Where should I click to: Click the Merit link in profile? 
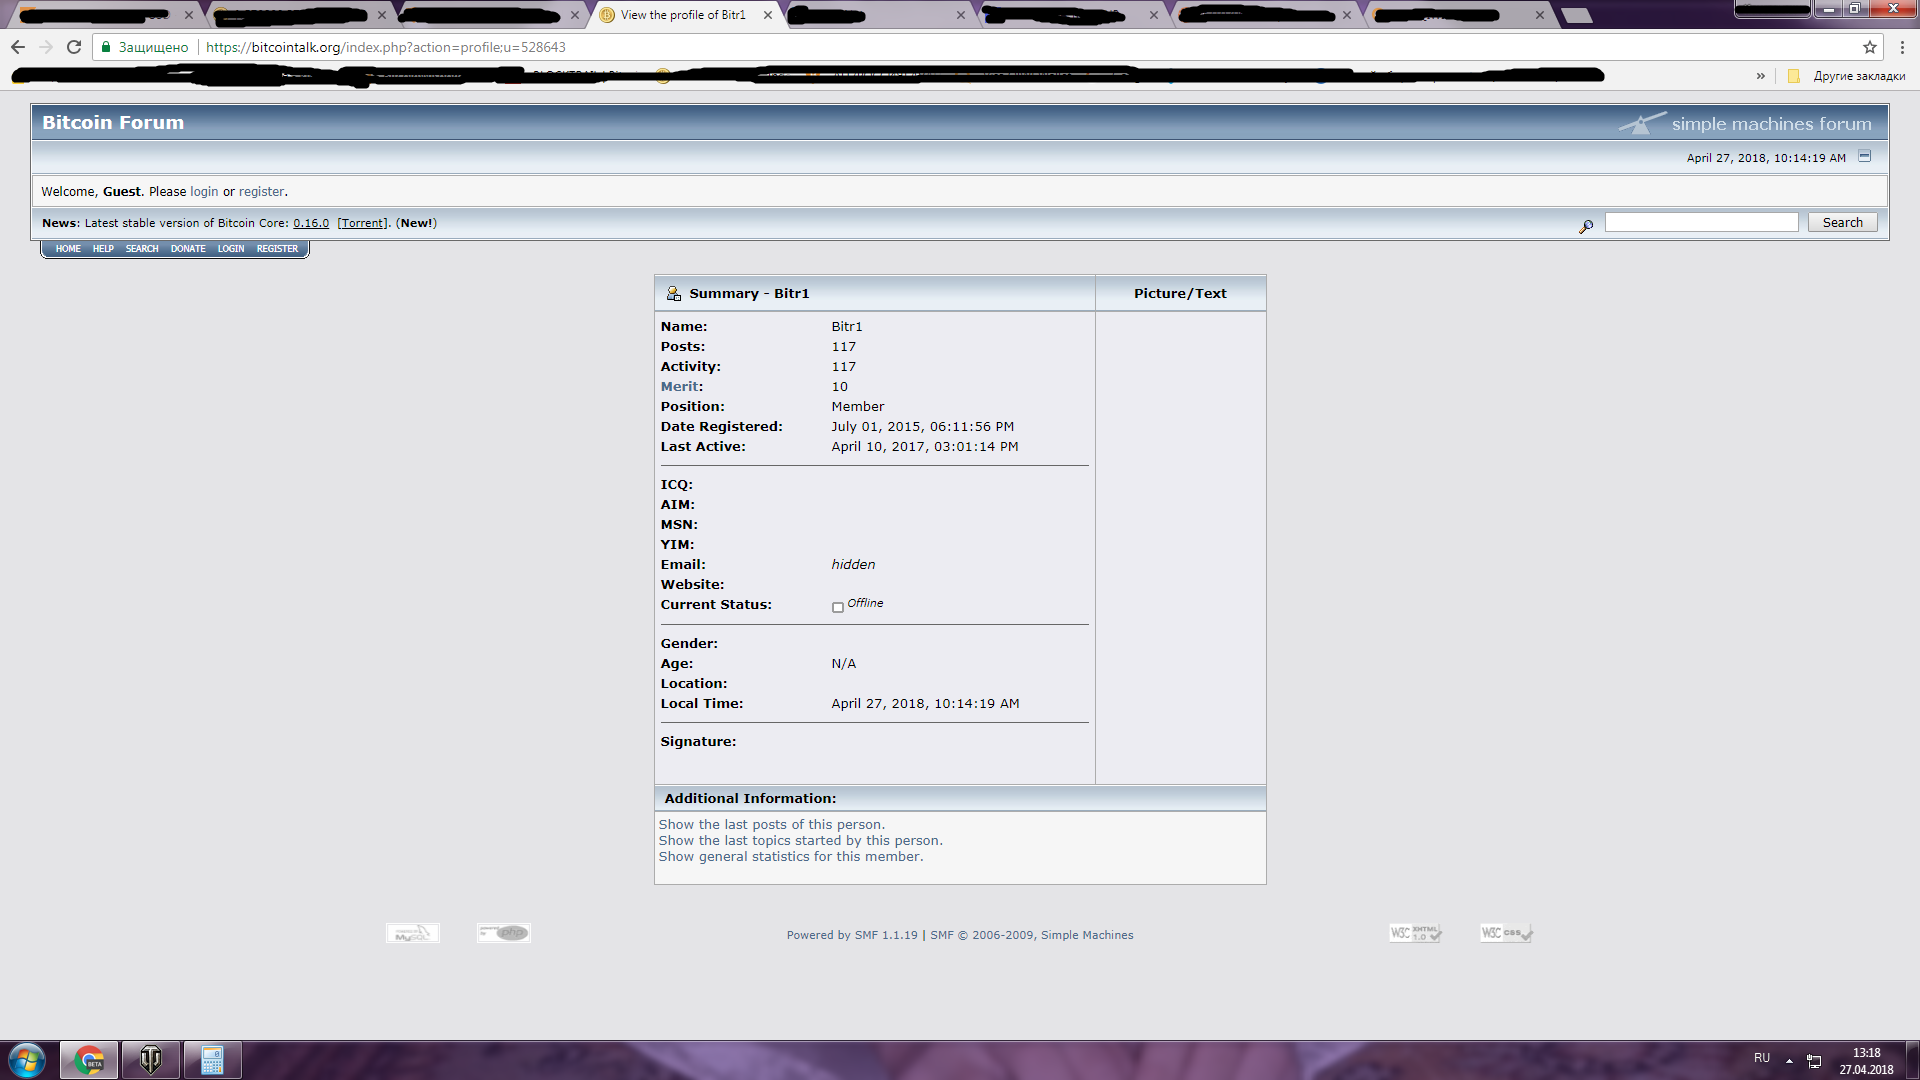coord(679,387)
